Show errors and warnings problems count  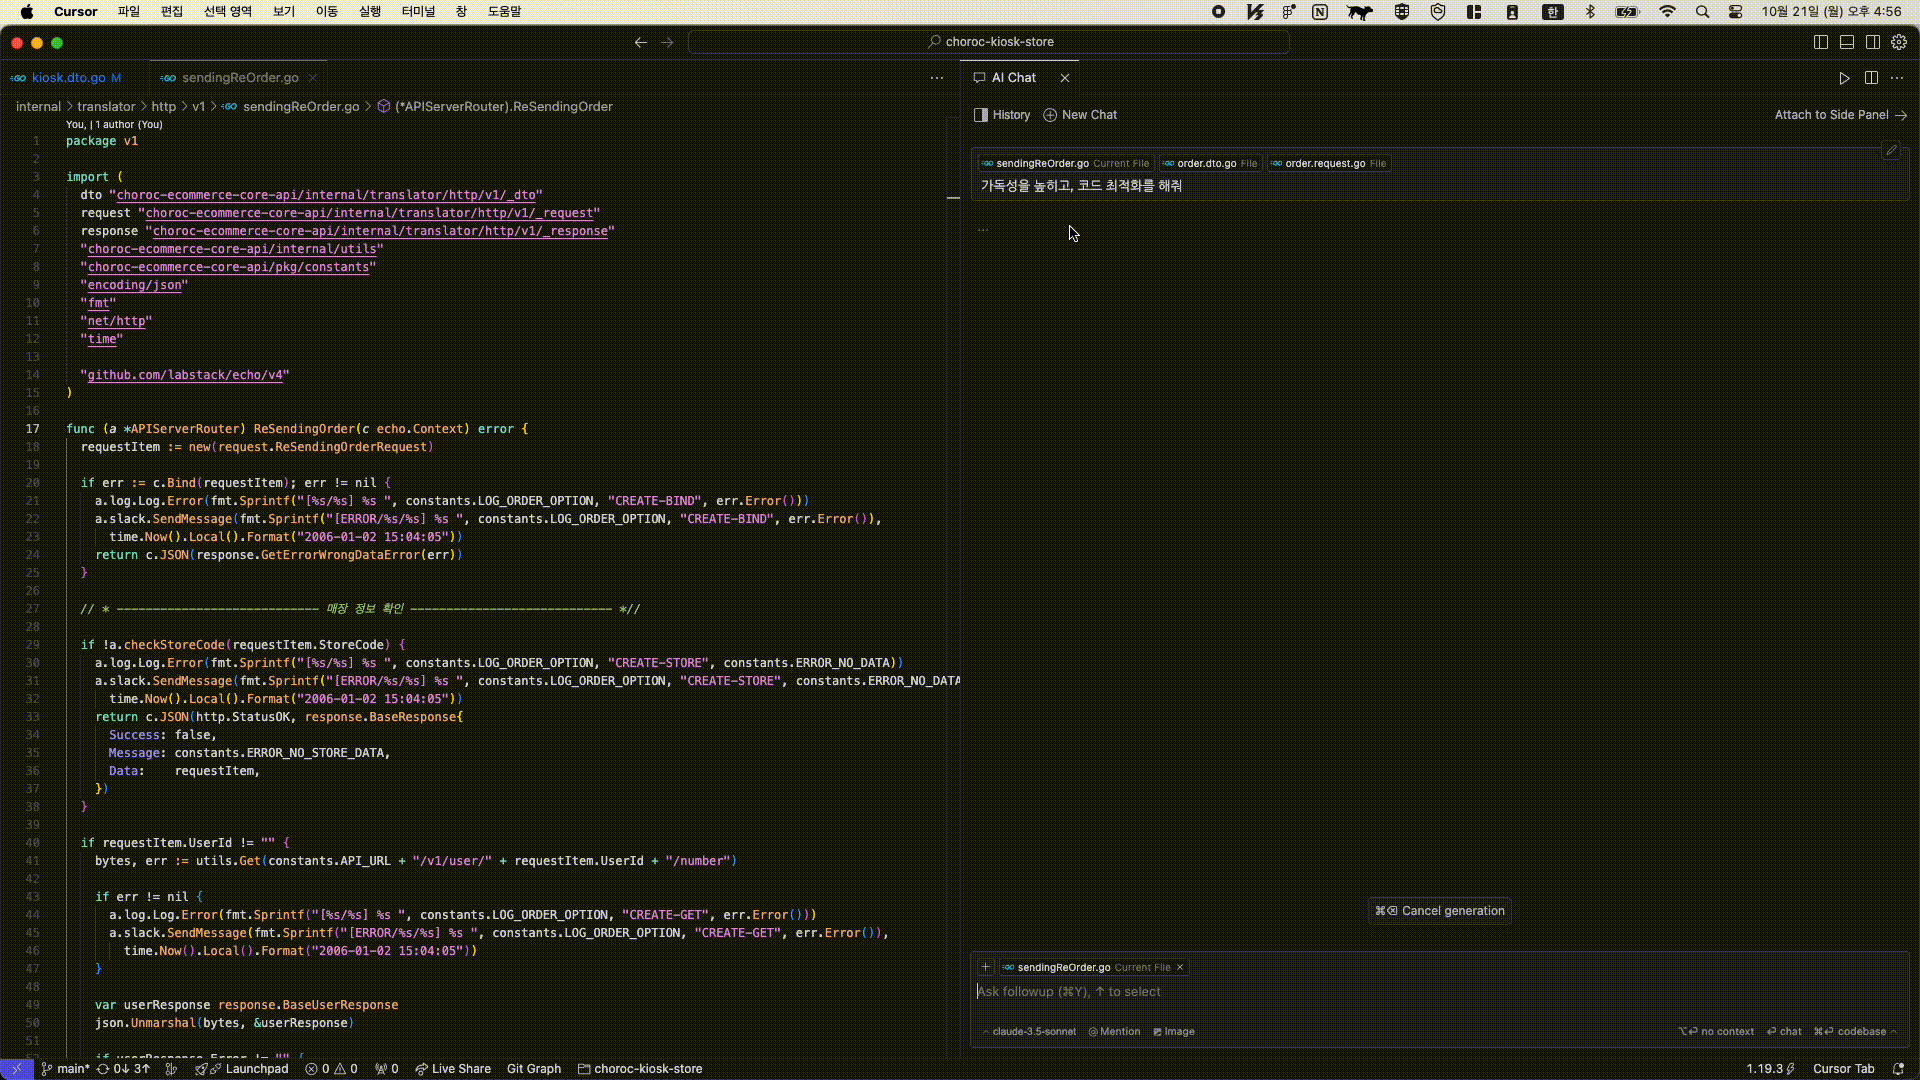tap(331, 1069)
